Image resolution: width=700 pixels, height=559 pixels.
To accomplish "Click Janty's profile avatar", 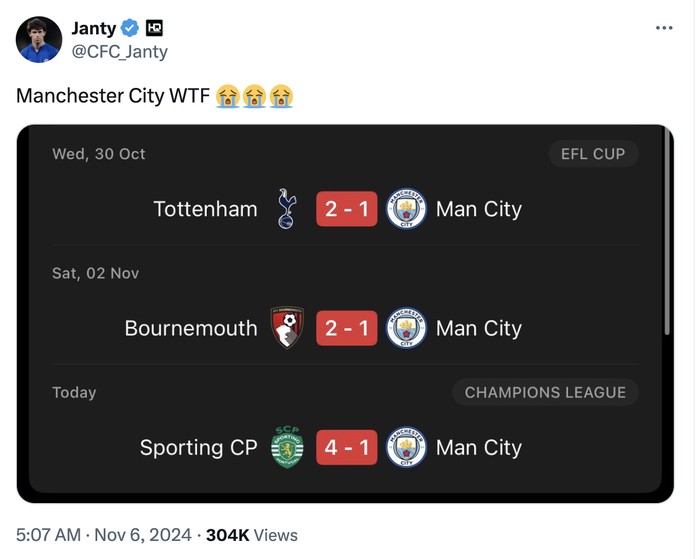I will pos(39,40).
